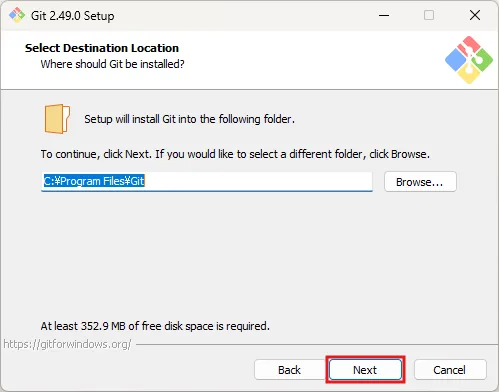This screenshot has height=392, width=499.
Task: Click "Where should Git be installed?" subtitle
Action: [112, 64]
